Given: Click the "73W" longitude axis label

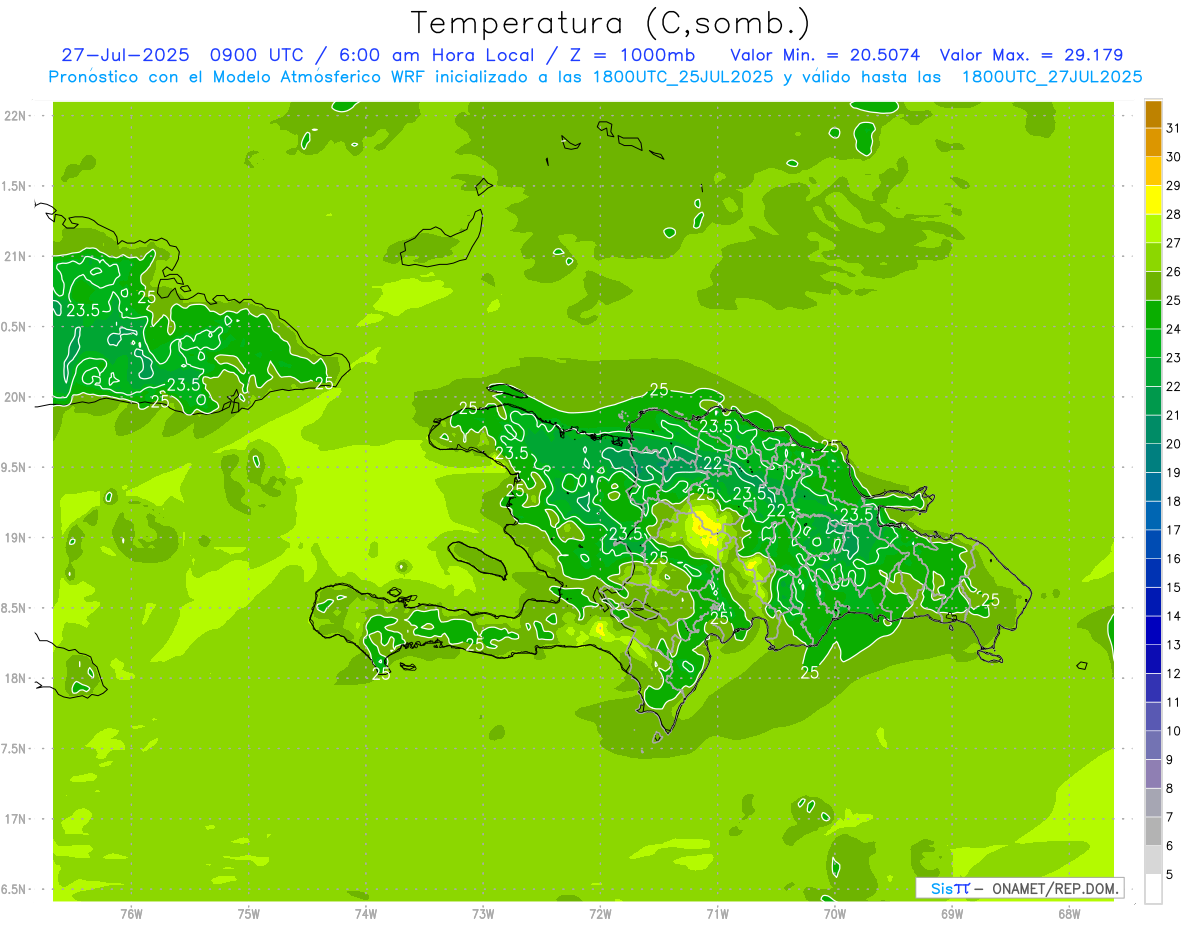Looking at the screenshot, I should click(483, 913).
